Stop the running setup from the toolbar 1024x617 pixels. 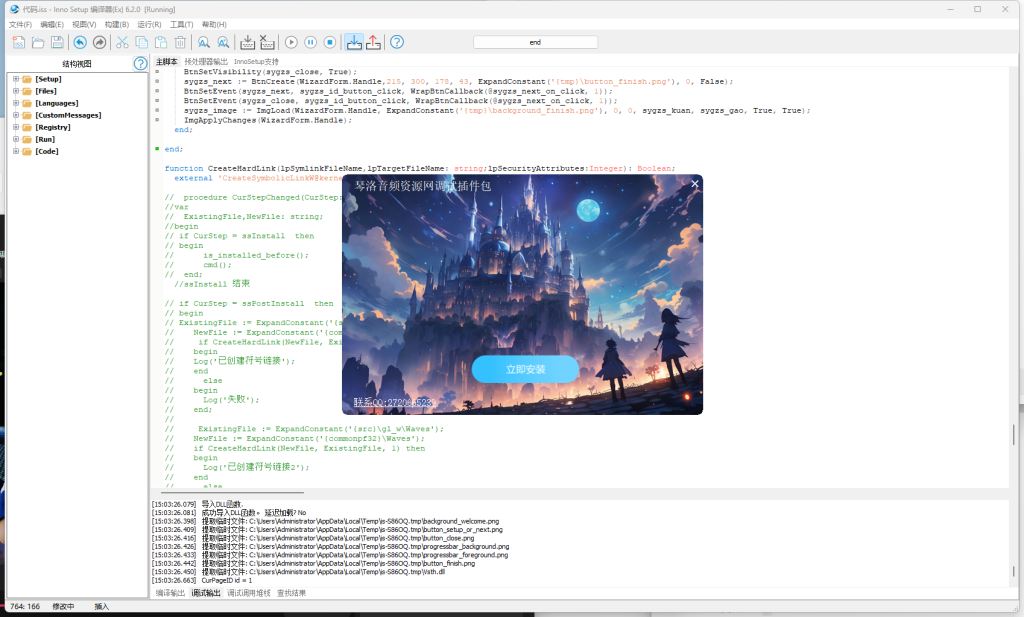click(329, 42)
